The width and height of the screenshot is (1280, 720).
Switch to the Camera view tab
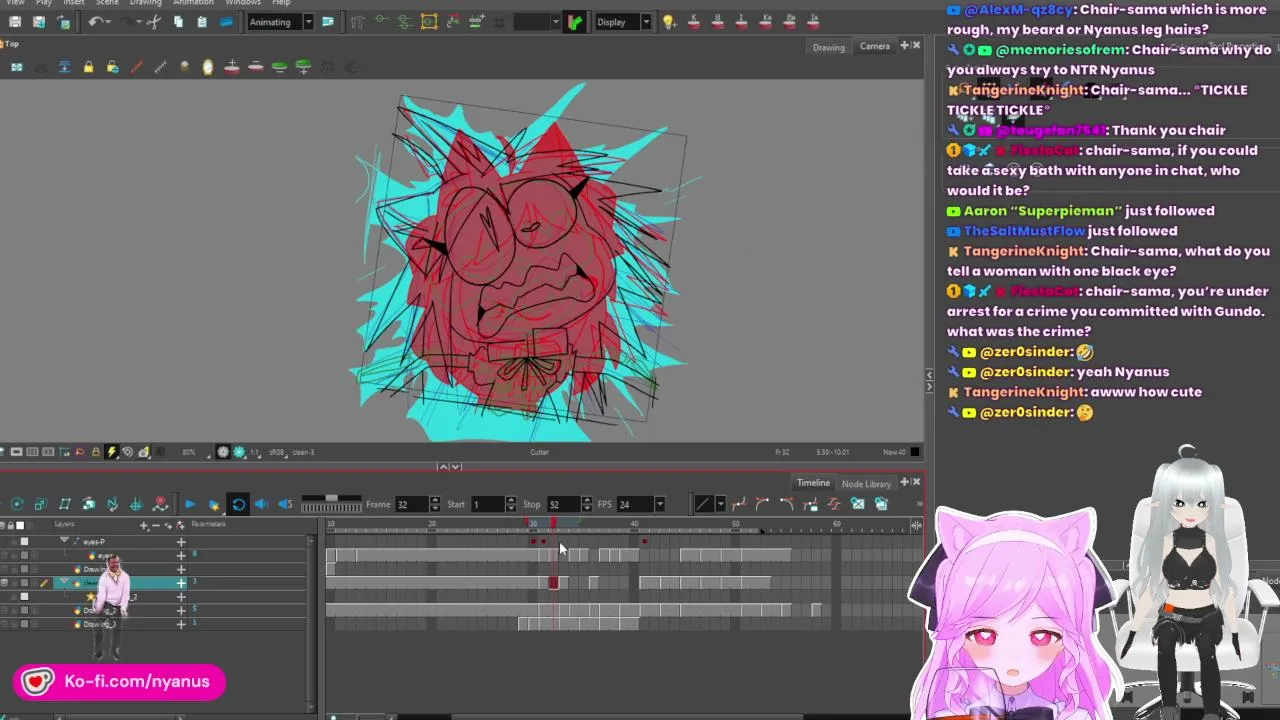coord(874,46)
